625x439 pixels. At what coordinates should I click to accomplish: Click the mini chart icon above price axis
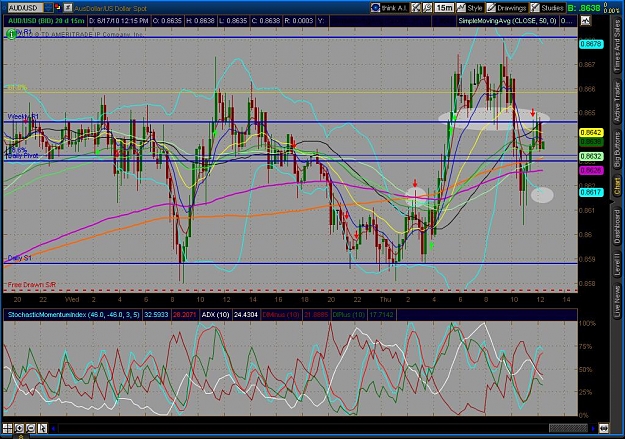585,20
